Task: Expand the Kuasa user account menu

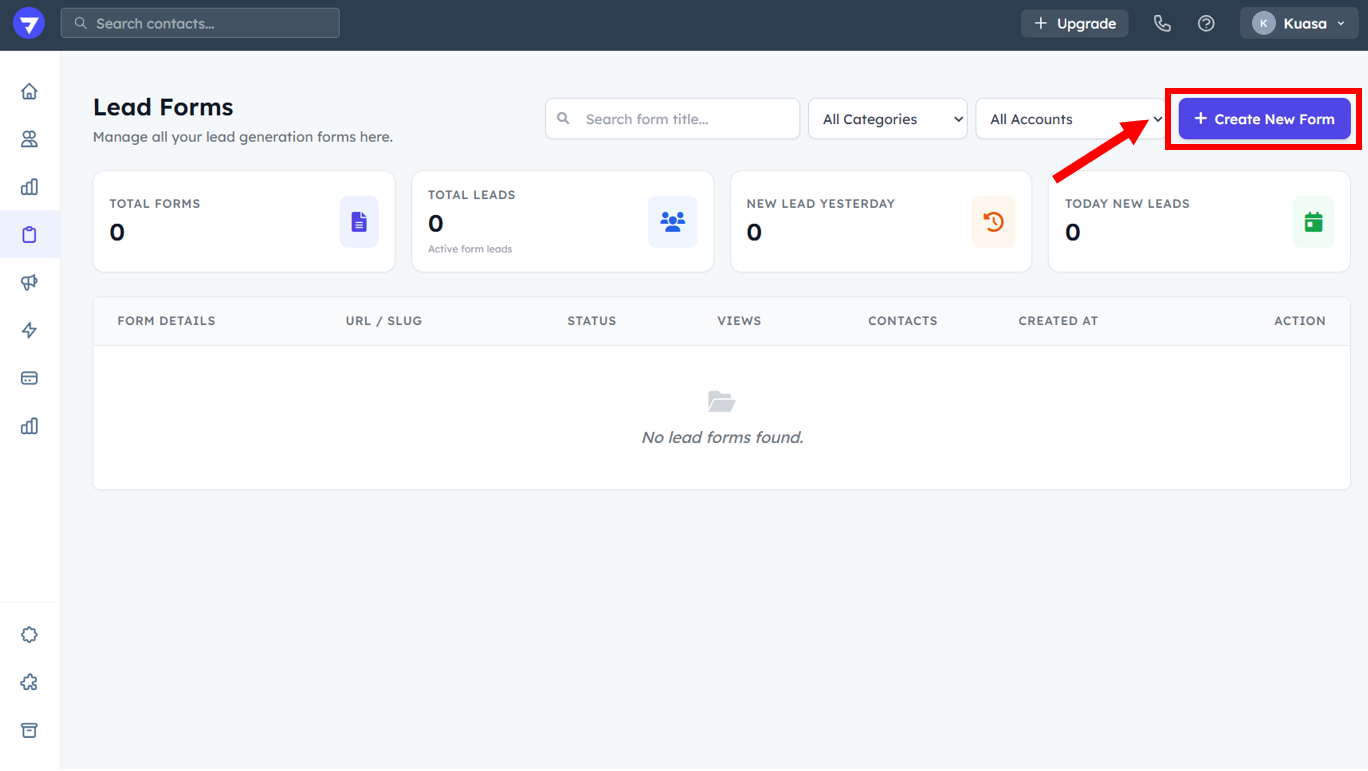Action: tap(1297, 23)
